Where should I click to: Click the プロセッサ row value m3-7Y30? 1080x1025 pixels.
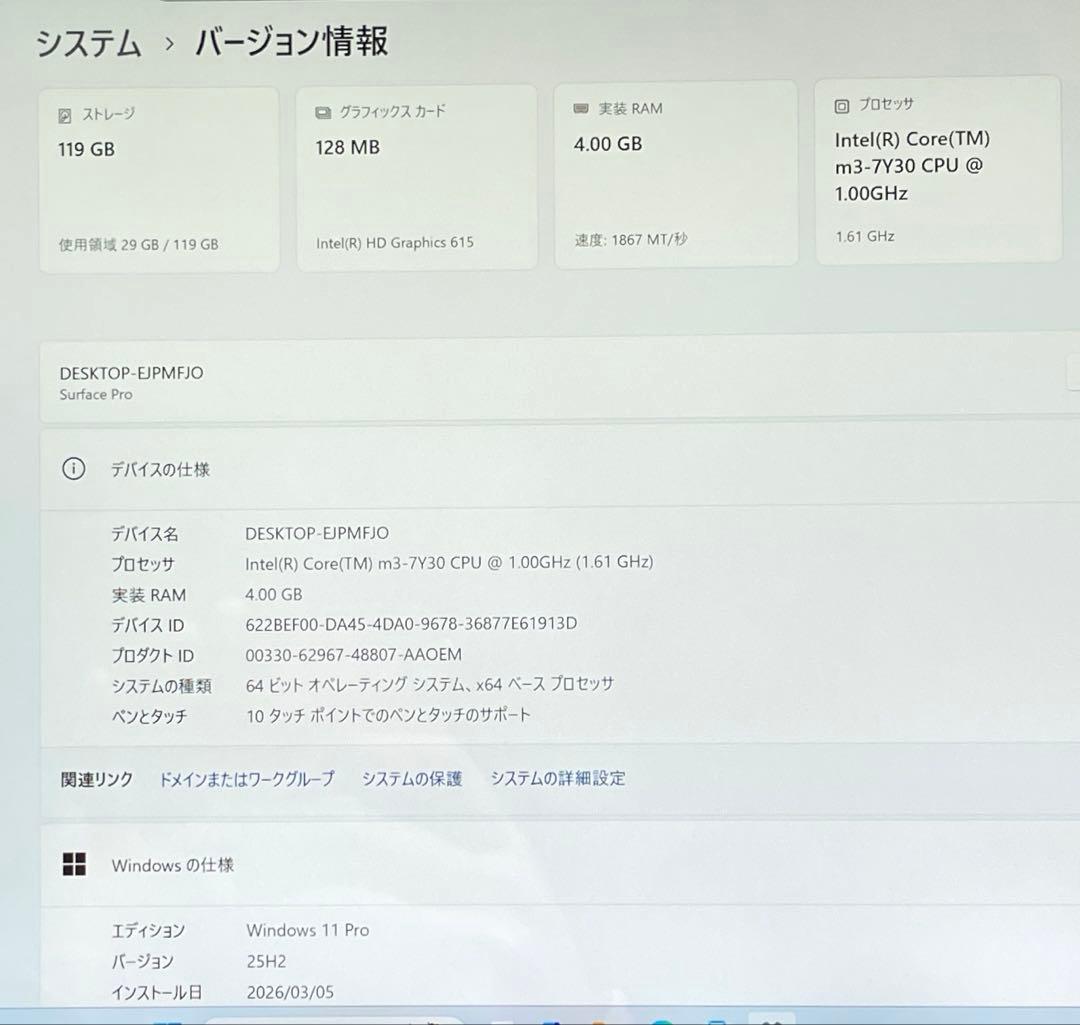(449, 563)
